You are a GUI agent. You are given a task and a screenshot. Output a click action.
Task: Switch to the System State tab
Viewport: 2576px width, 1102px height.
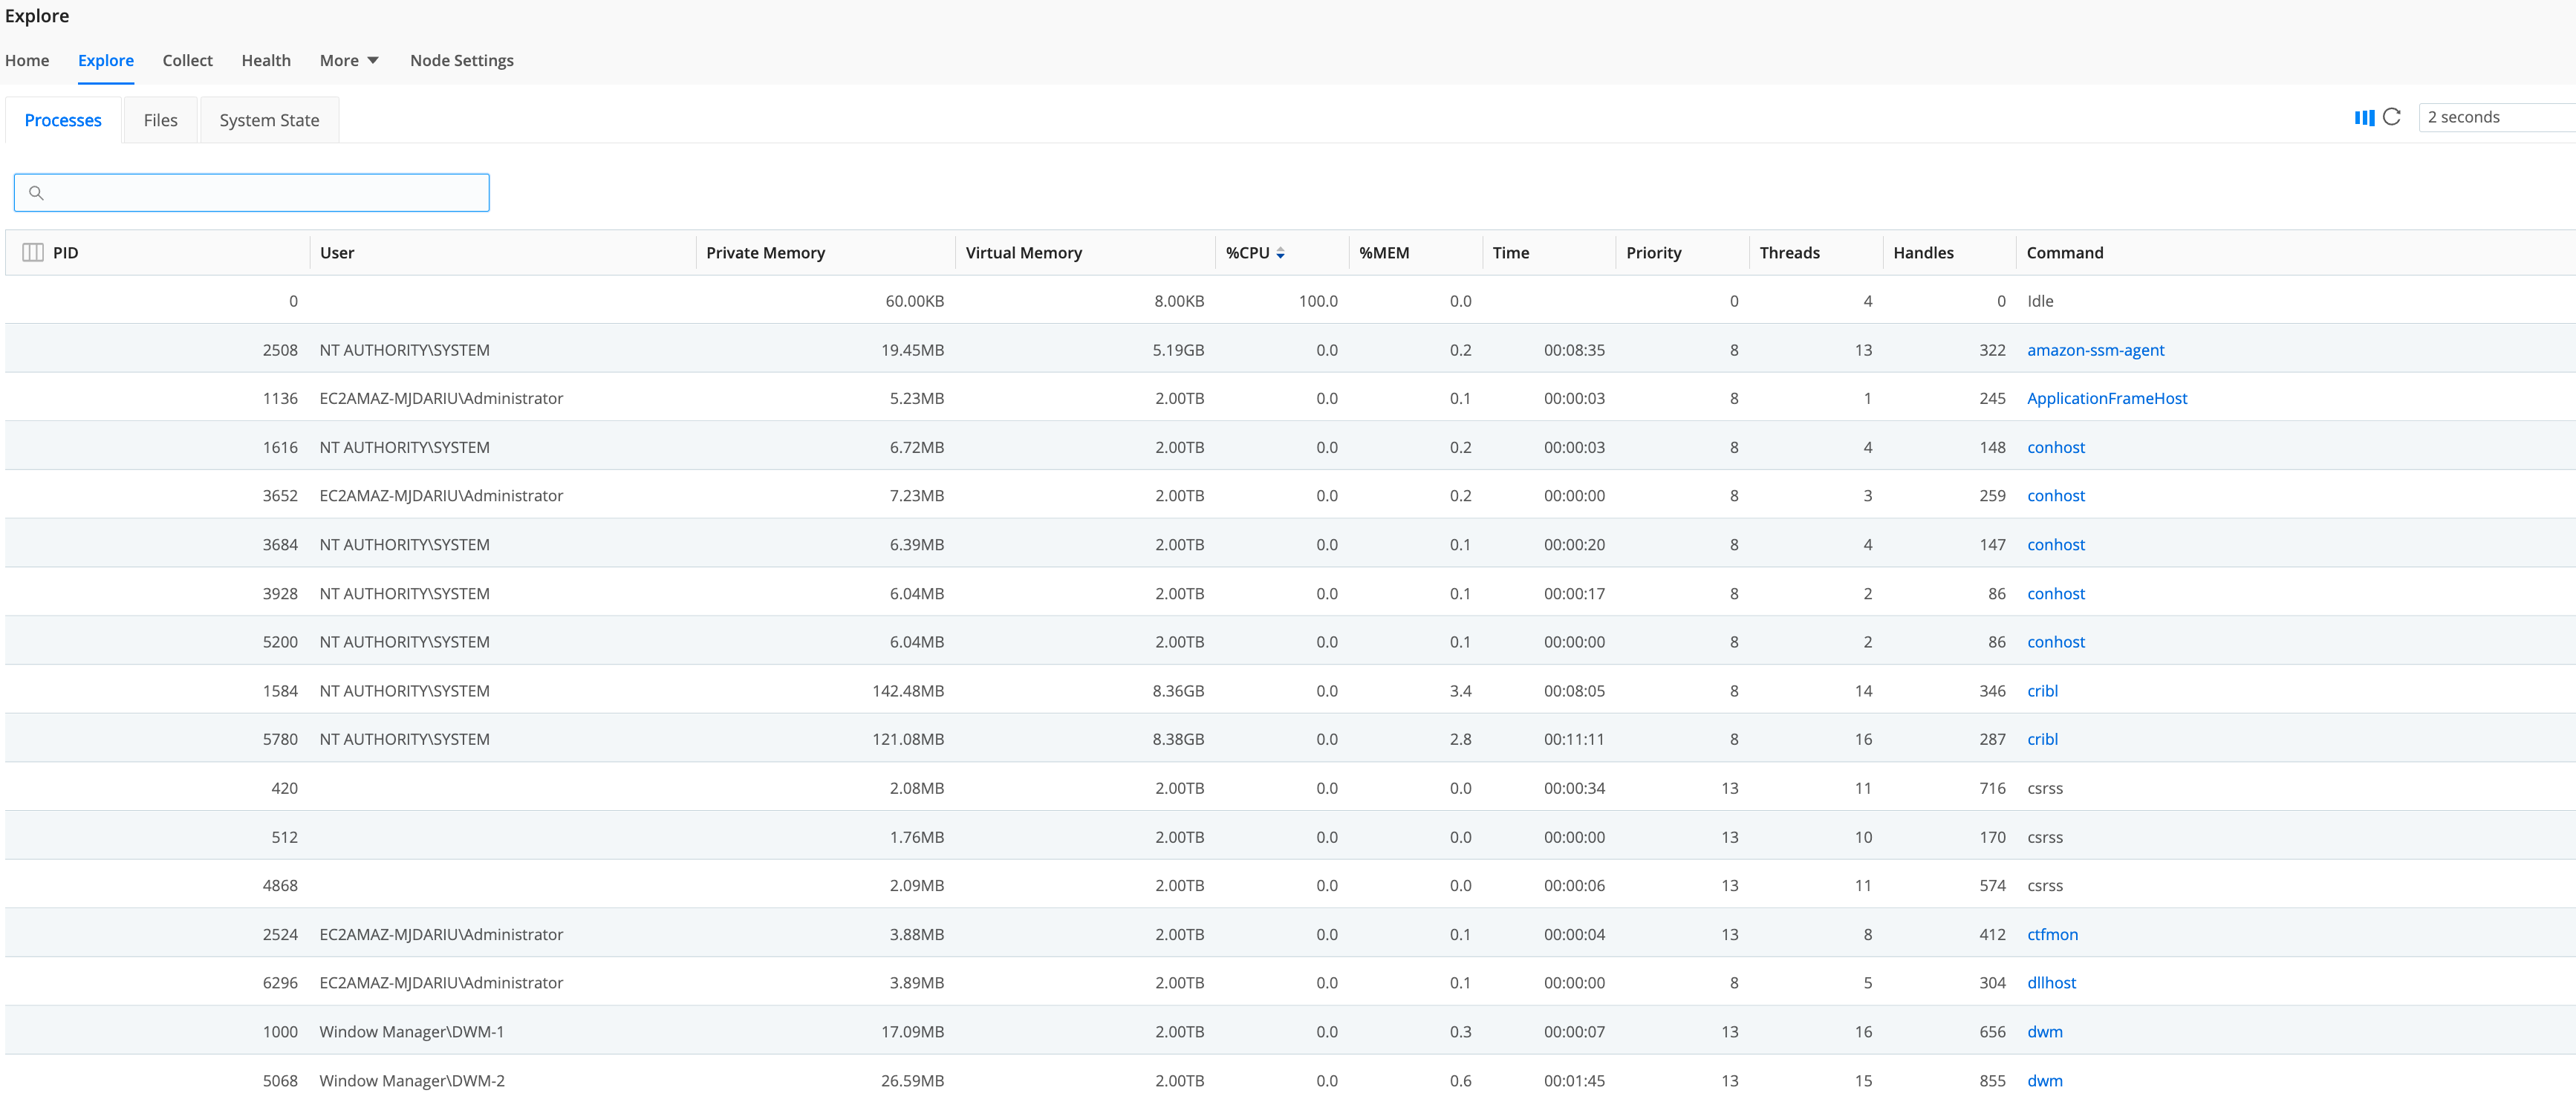269,119
